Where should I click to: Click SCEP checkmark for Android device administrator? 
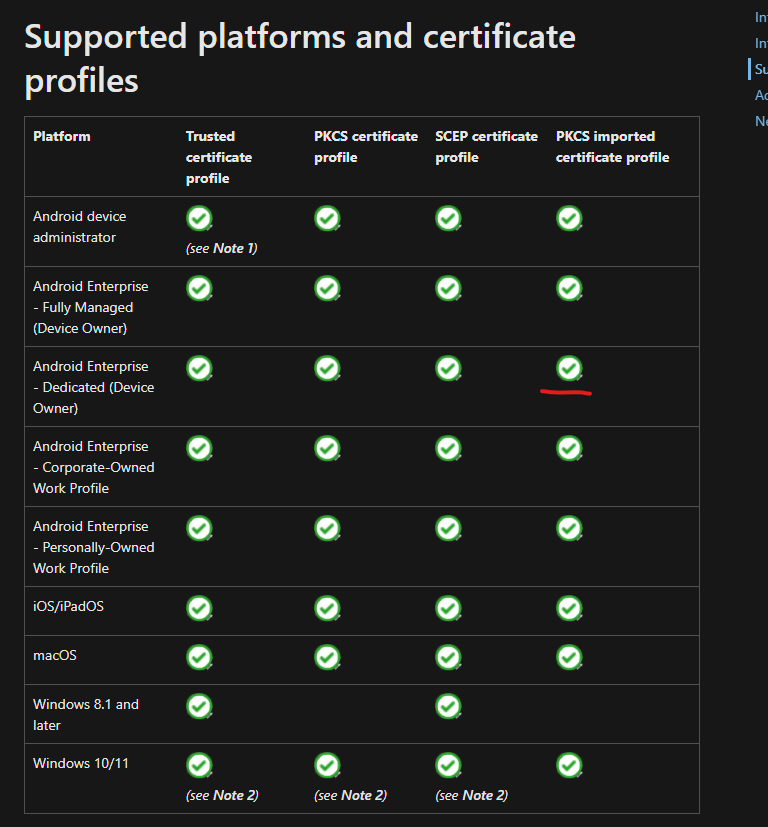[x=448, y=218]
